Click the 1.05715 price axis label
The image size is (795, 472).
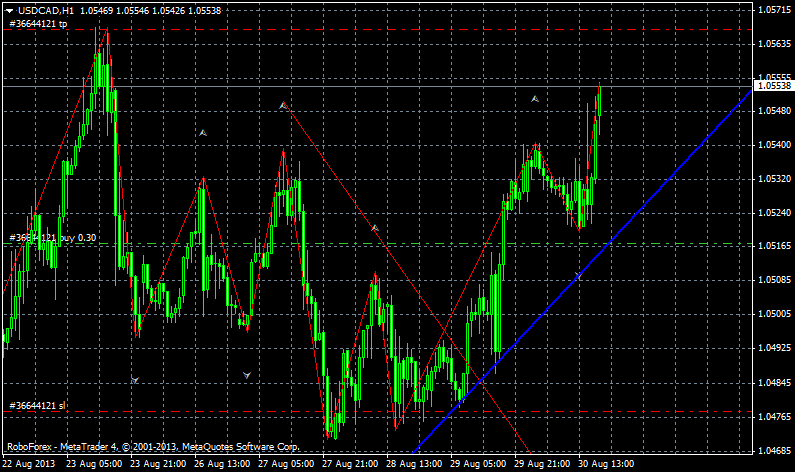point(774,10)
